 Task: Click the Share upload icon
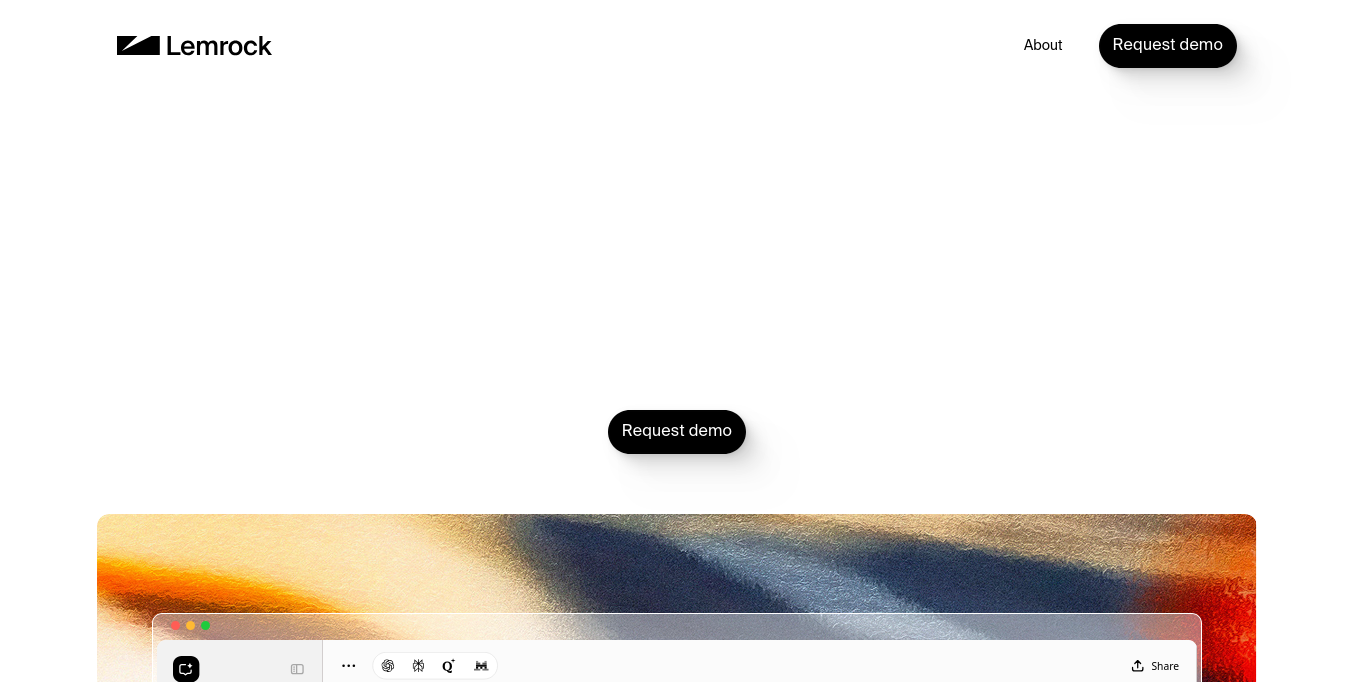click(1137, 666)
